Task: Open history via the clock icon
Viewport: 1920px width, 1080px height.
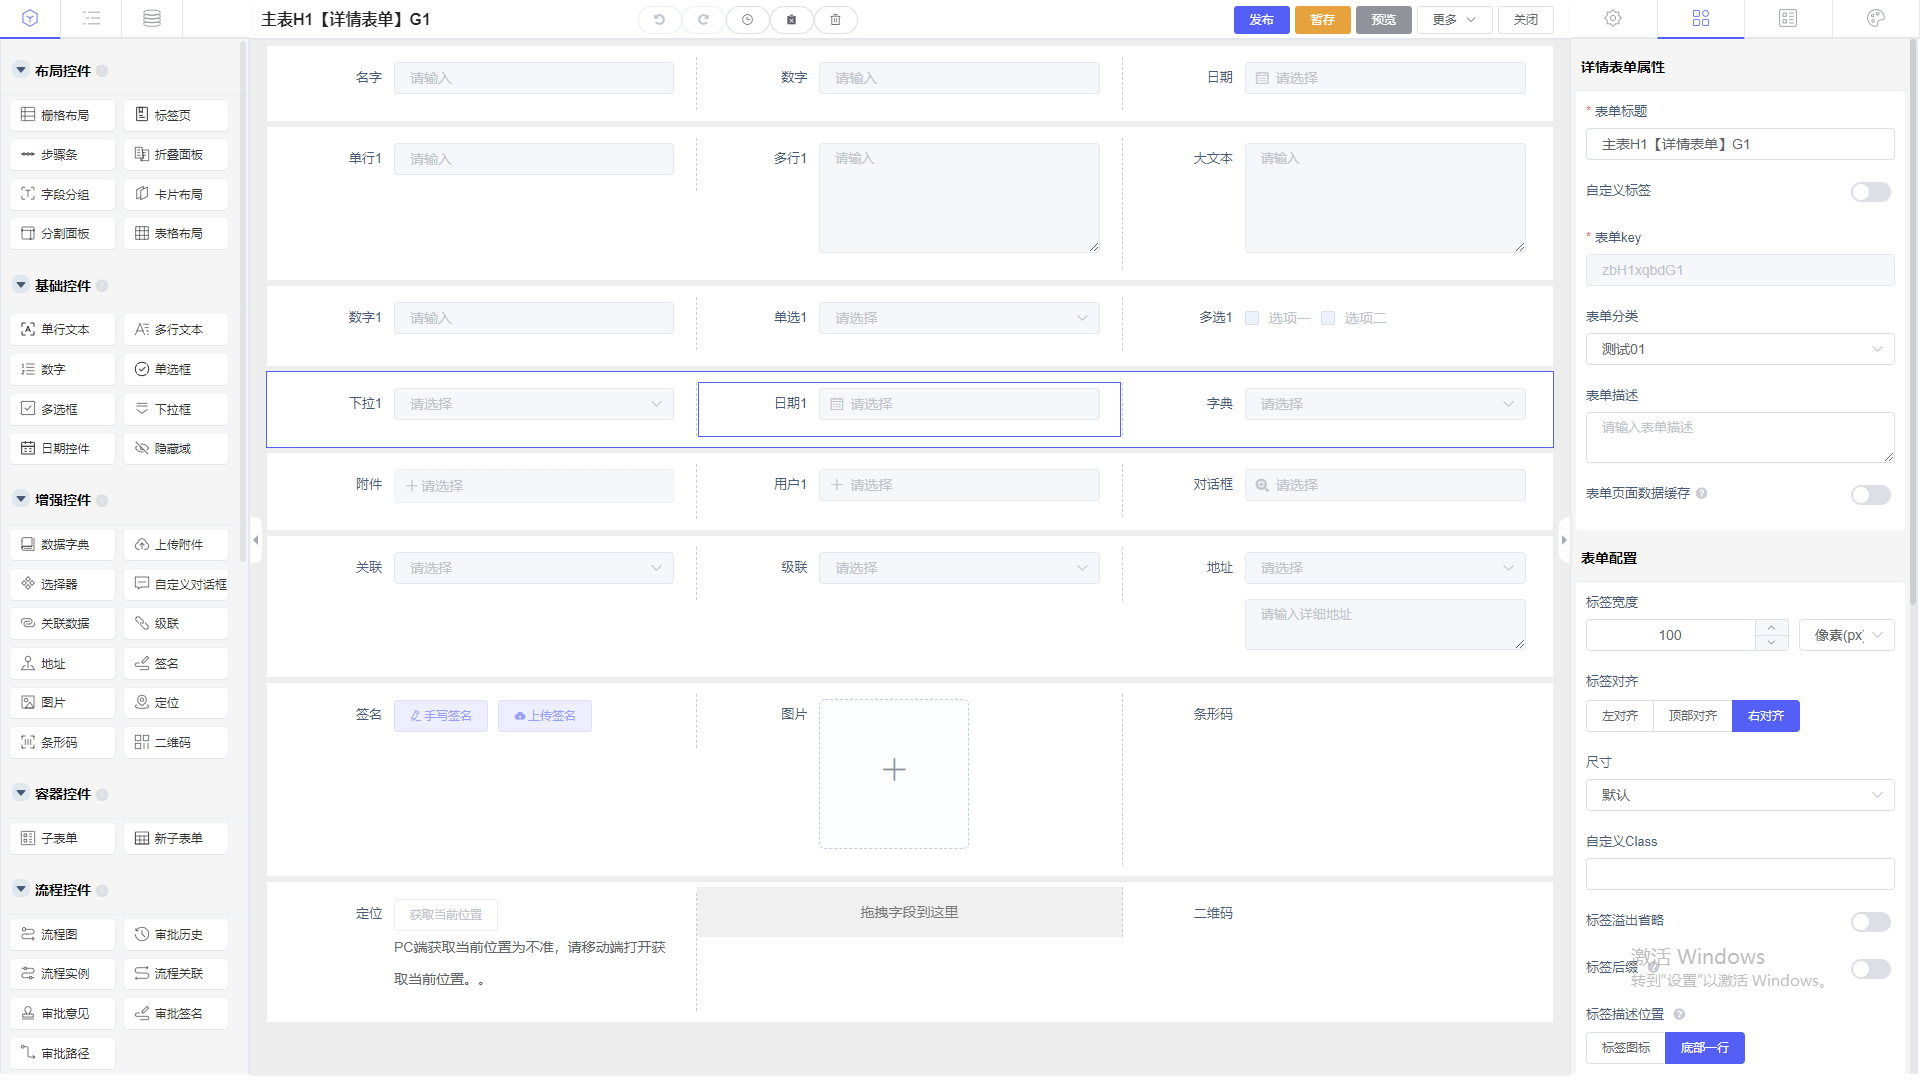Action: [747, 19]
